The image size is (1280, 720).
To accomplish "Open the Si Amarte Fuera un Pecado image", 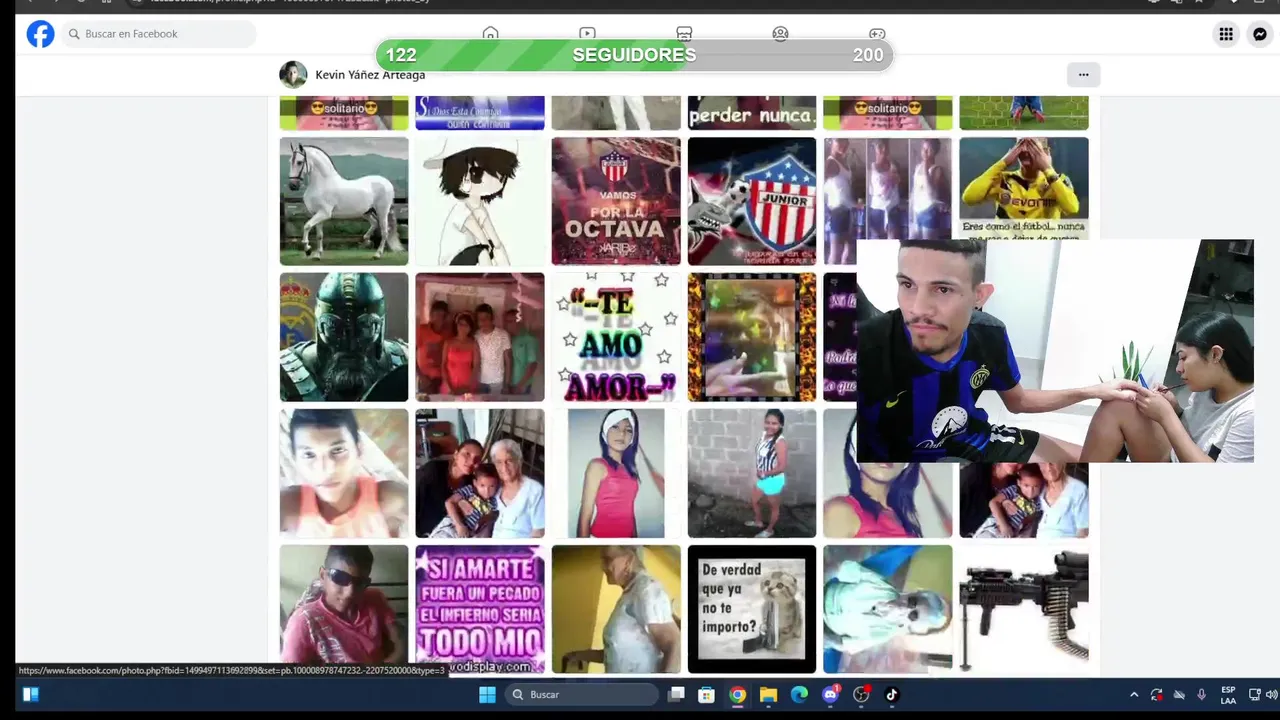I will (480, 609).
